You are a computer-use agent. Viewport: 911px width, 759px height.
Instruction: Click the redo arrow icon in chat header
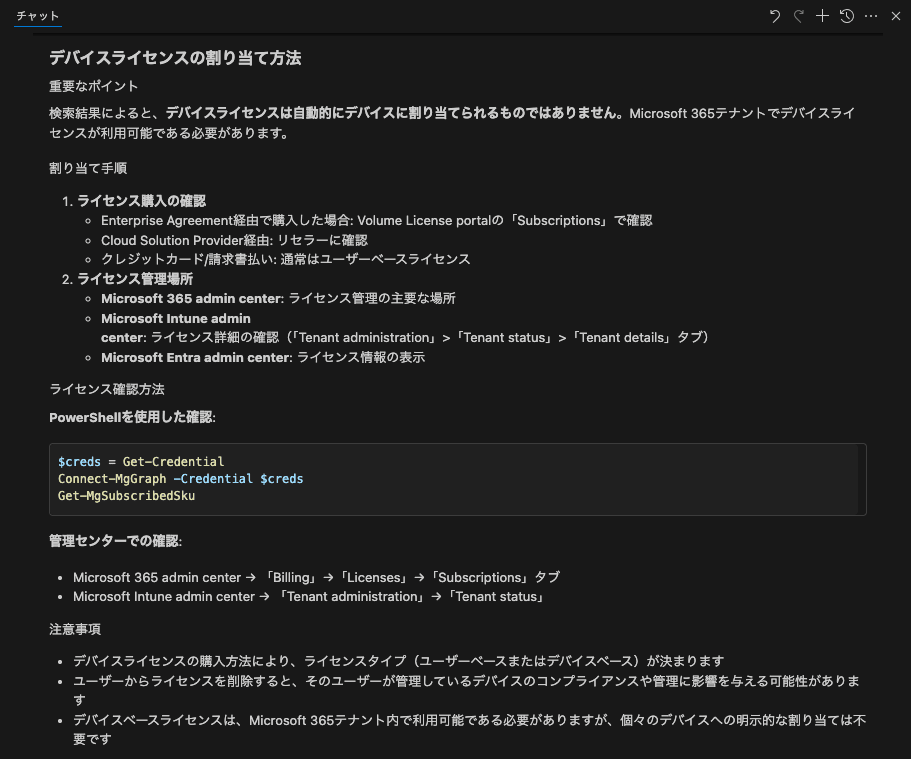click(x=799, y=16)
